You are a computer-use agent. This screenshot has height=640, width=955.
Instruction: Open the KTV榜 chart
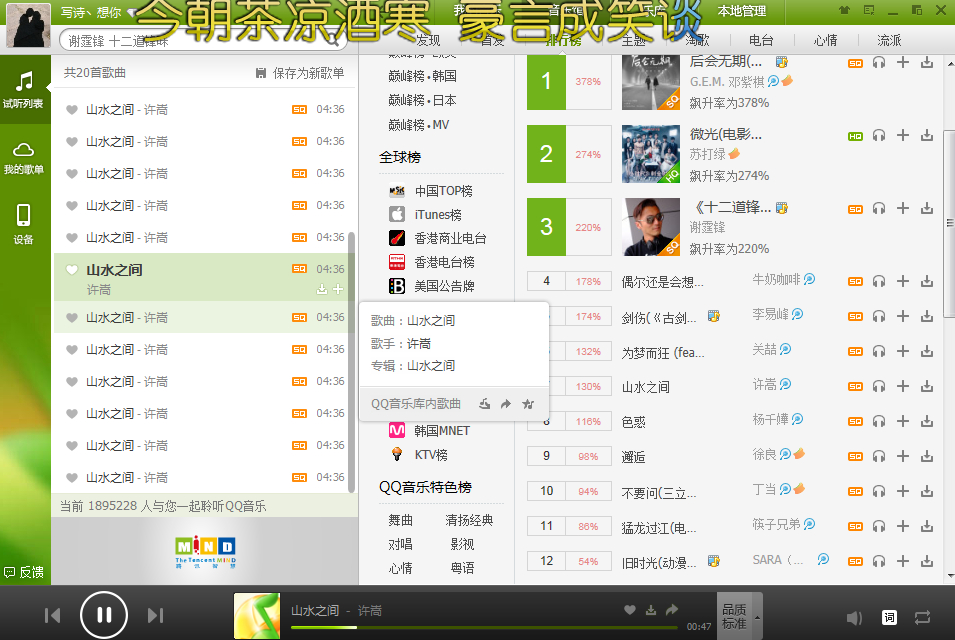coord(418,454)
